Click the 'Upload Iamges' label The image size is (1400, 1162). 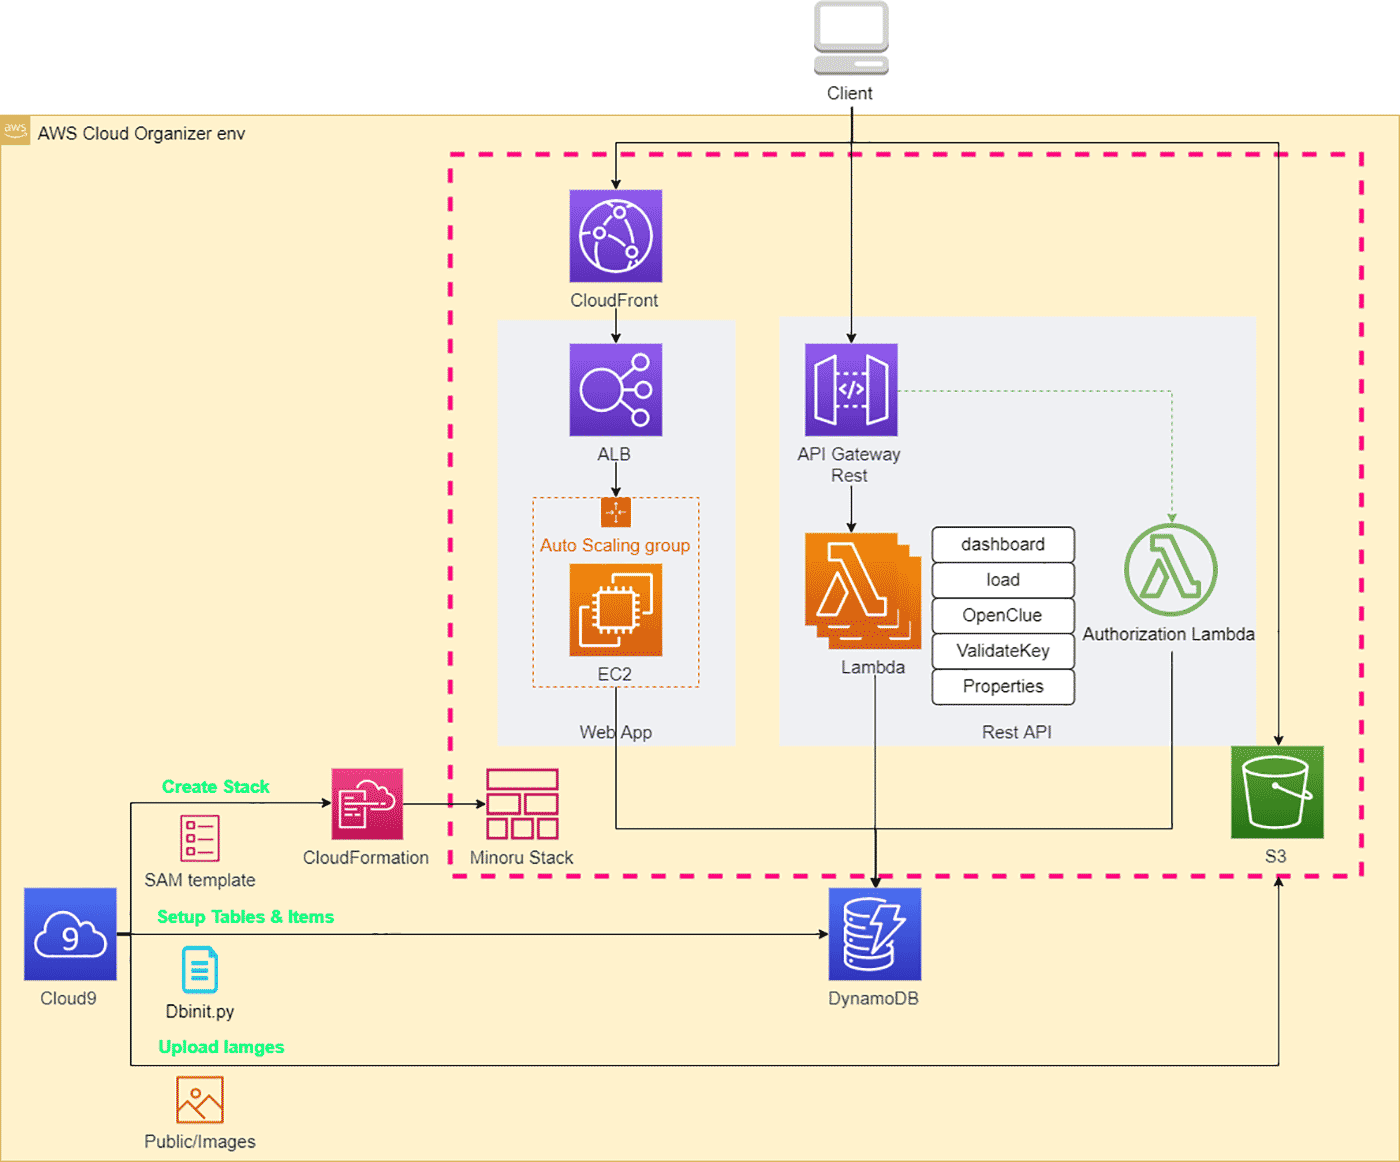click(x=221, y=1047)
